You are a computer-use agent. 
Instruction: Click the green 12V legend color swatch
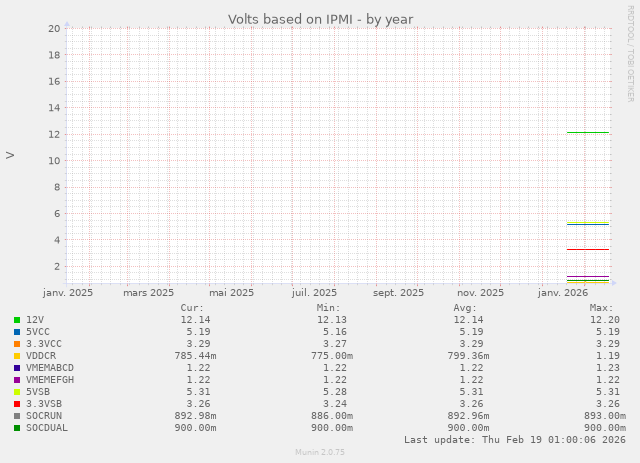tap(17, 320)
